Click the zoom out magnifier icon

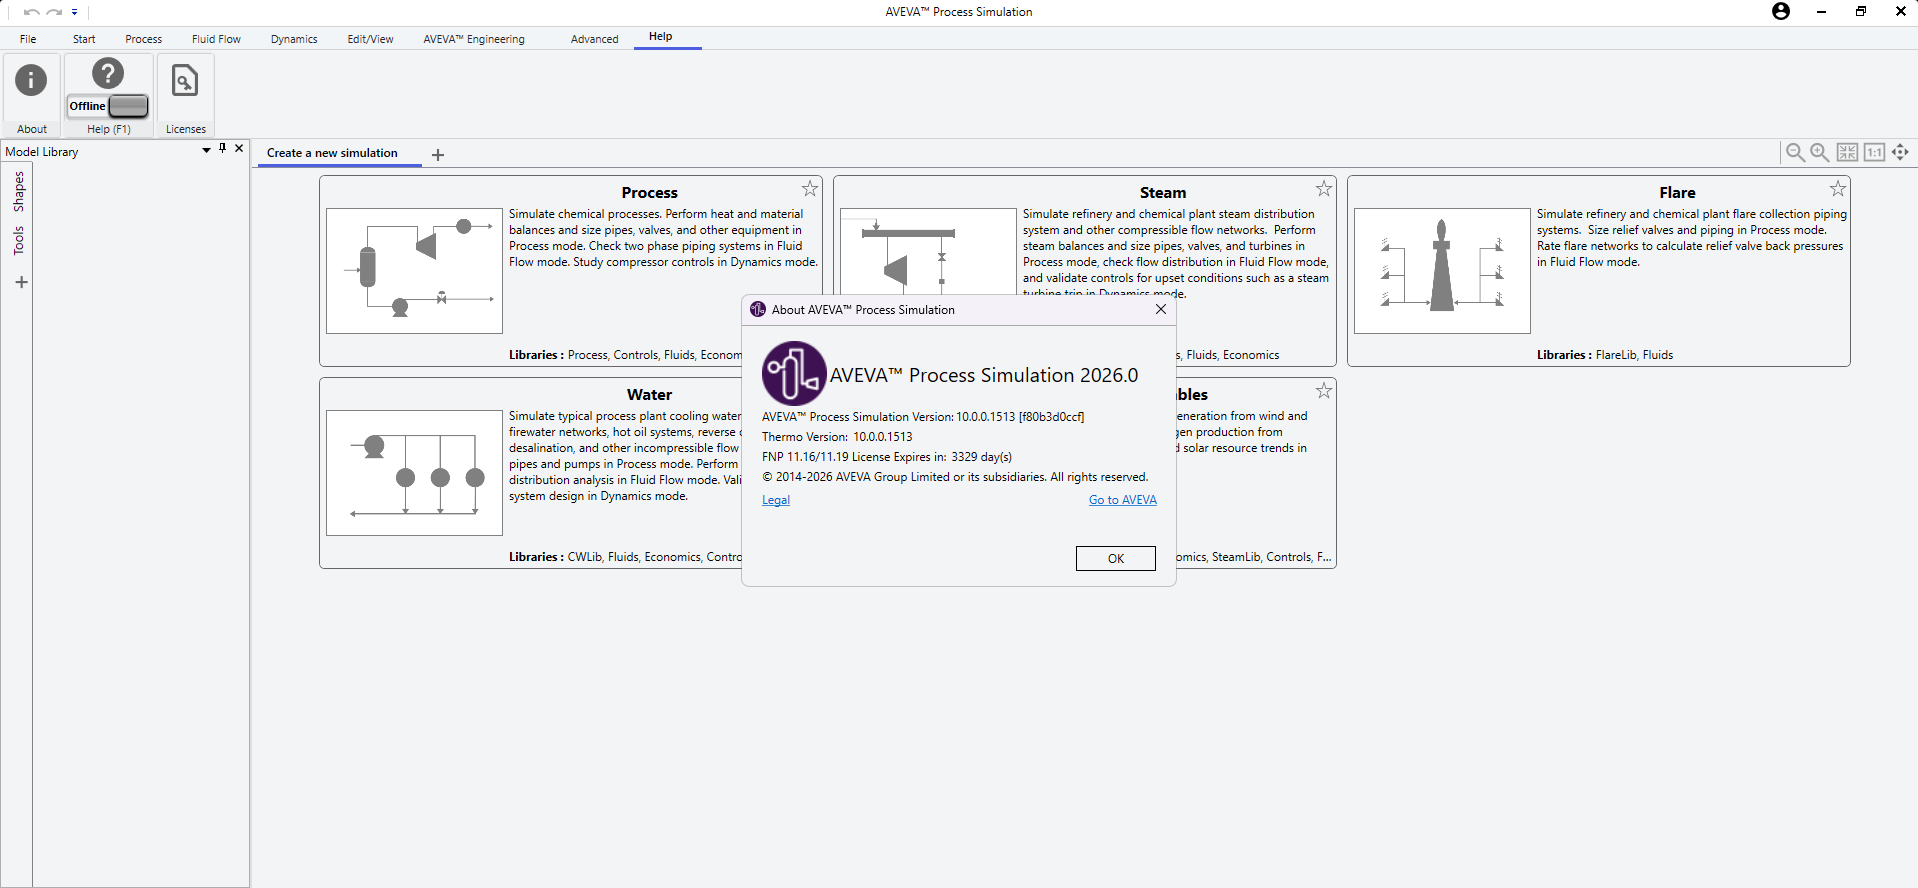1795,152
